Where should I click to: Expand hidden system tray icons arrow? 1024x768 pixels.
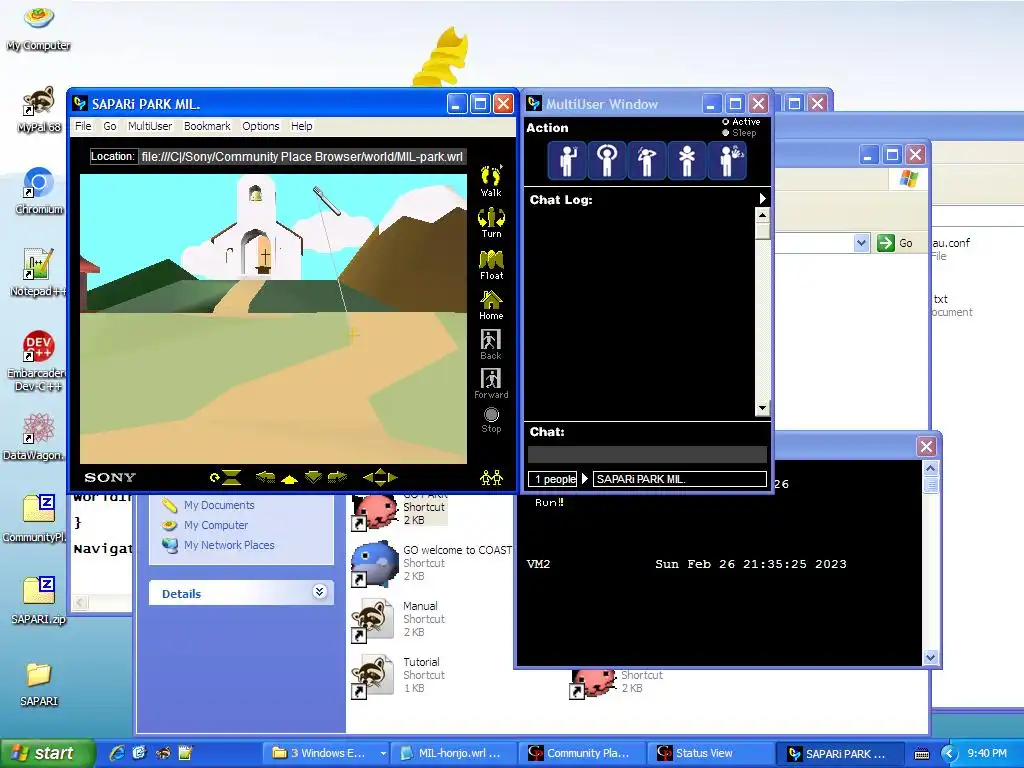(949, 754)
